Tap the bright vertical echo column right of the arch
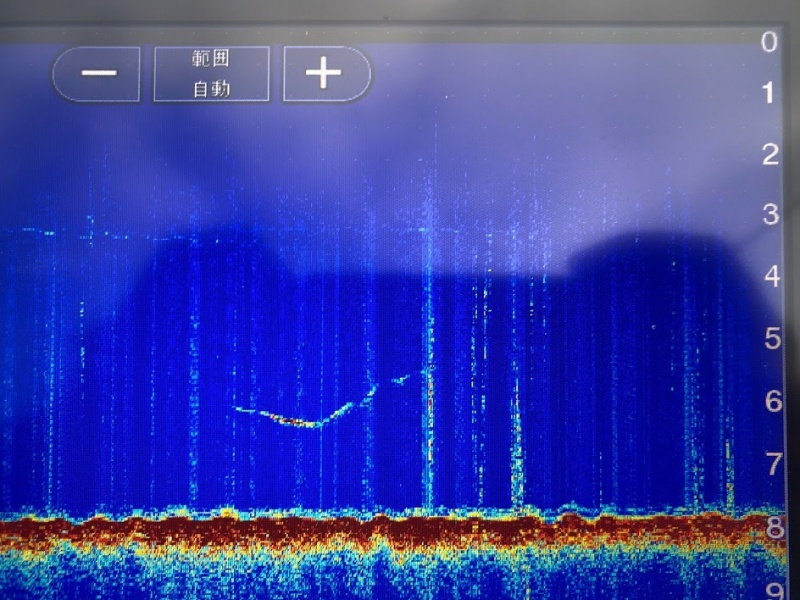Viewport: 800px width, 600px height. coord(430,420)
